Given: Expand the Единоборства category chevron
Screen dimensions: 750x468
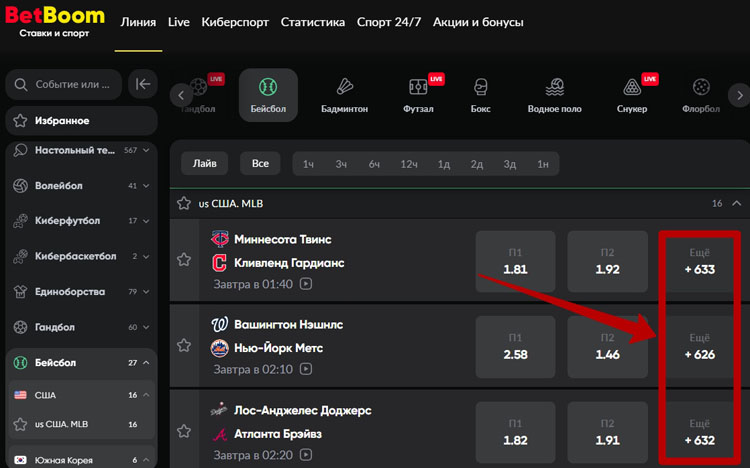Looking at the screenshot, I should pyautogui.click(x=146, y=291).
